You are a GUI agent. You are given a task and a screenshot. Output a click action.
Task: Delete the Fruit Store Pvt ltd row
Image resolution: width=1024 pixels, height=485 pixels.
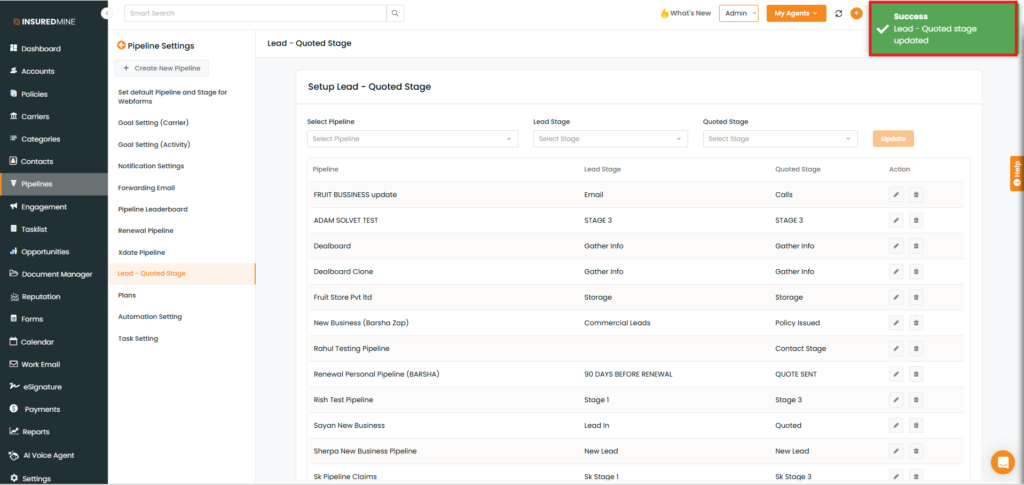(916, 297)
